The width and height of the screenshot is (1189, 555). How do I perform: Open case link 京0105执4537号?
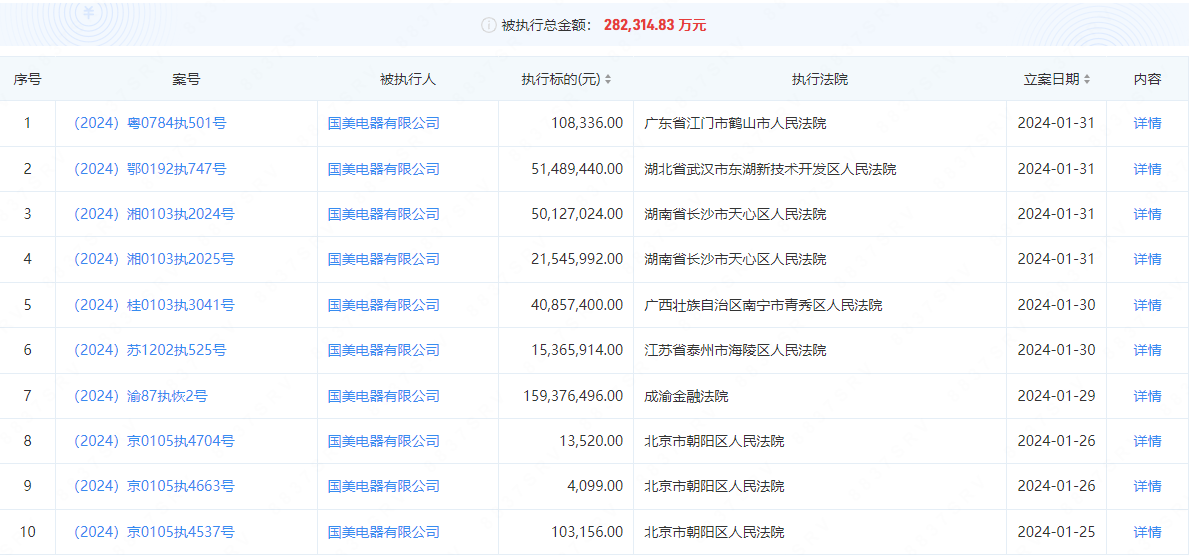(x=154, y=532)
